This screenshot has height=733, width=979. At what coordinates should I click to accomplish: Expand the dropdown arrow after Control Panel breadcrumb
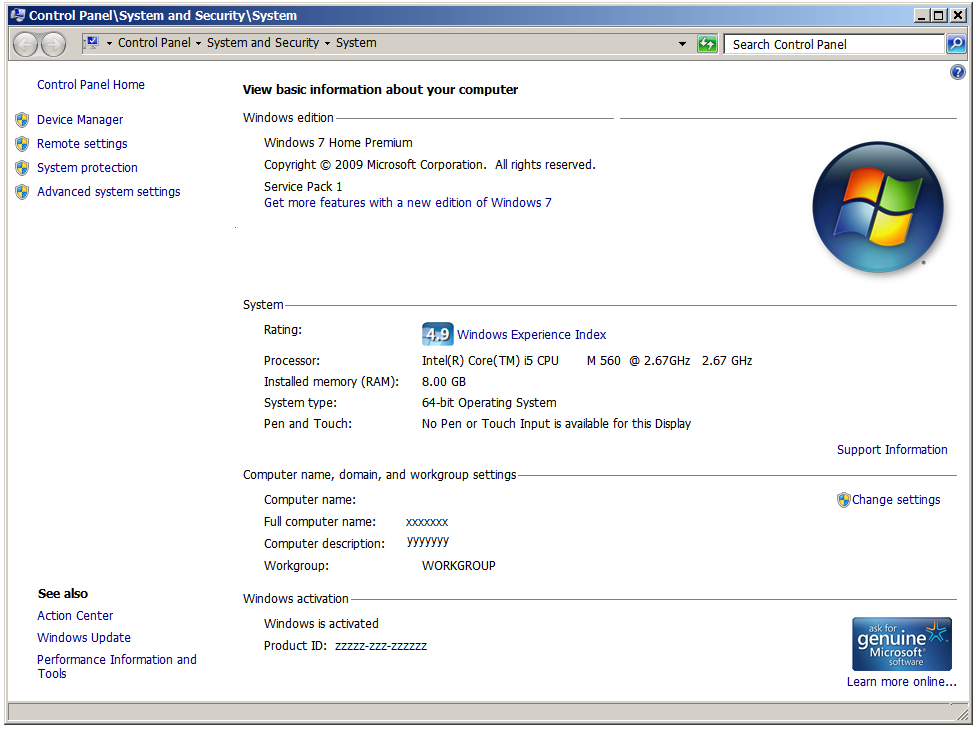click(198, 44)
